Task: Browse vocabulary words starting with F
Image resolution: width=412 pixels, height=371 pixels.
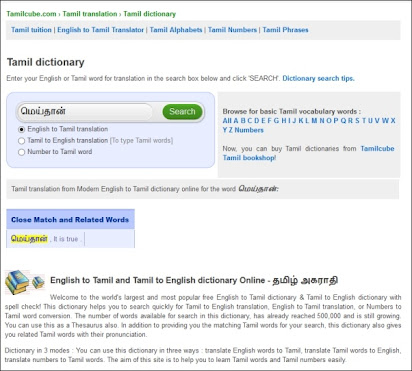Action: pyautogui.click(x=270, y=121)
